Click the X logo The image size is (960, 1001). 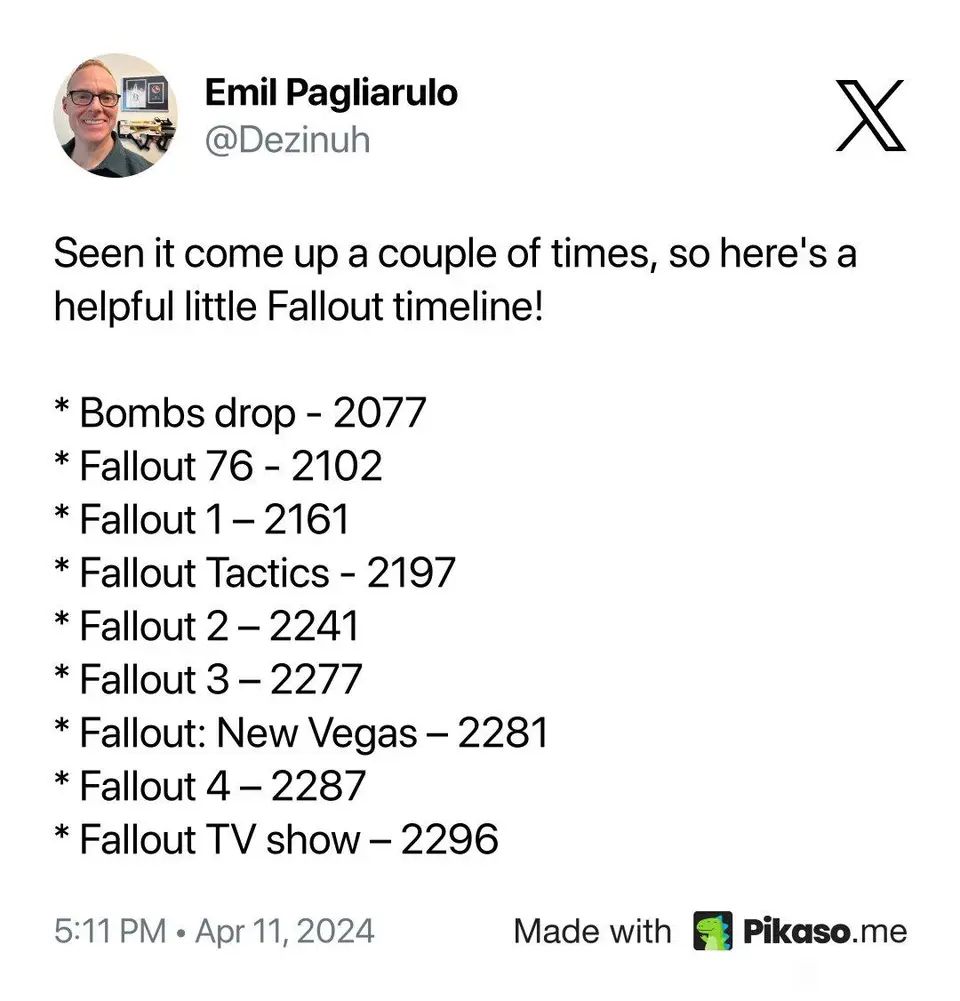870,116
